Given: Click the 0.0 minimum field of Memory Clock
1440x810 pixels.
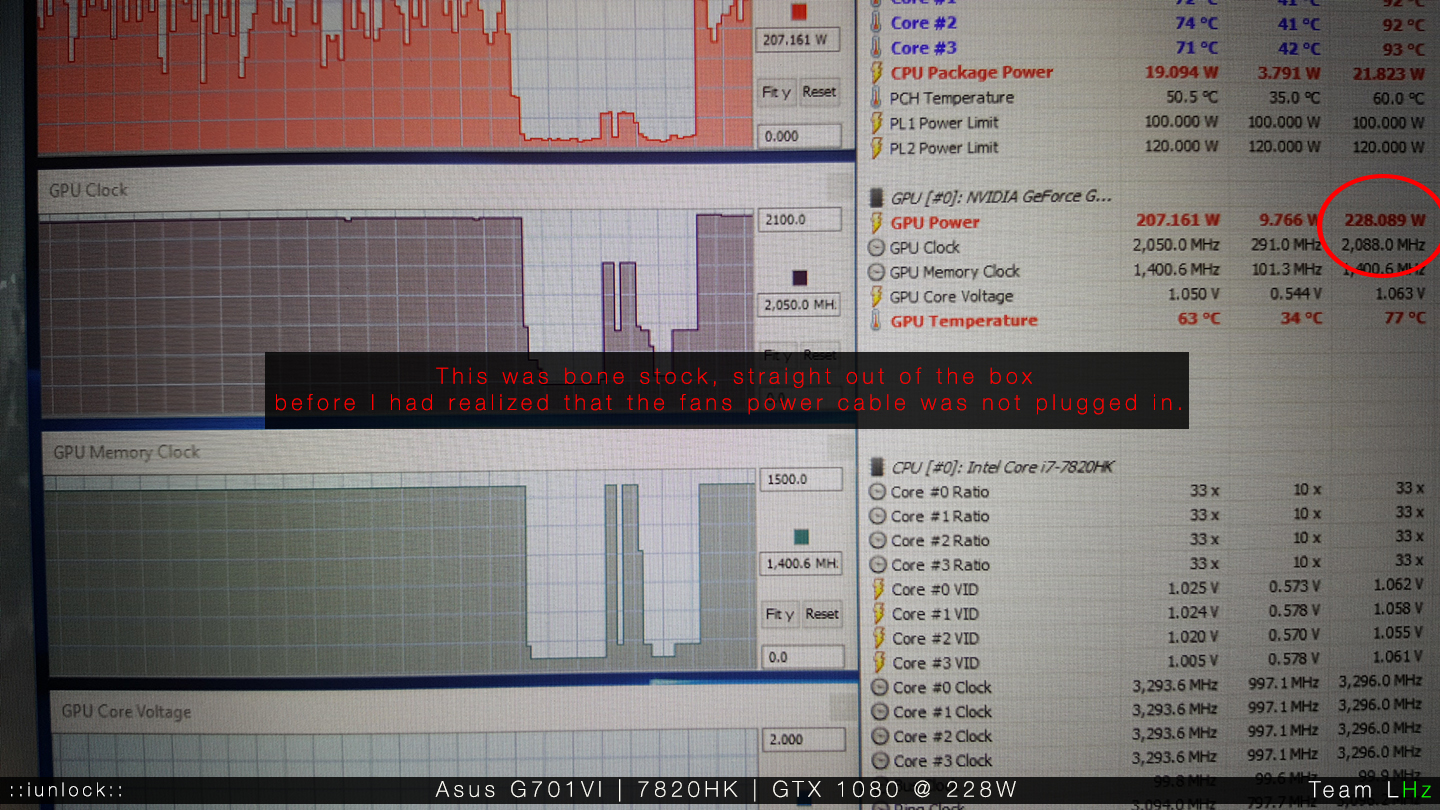Looking at the screenshot, I should pyautogui.click(x=802, y=658).
